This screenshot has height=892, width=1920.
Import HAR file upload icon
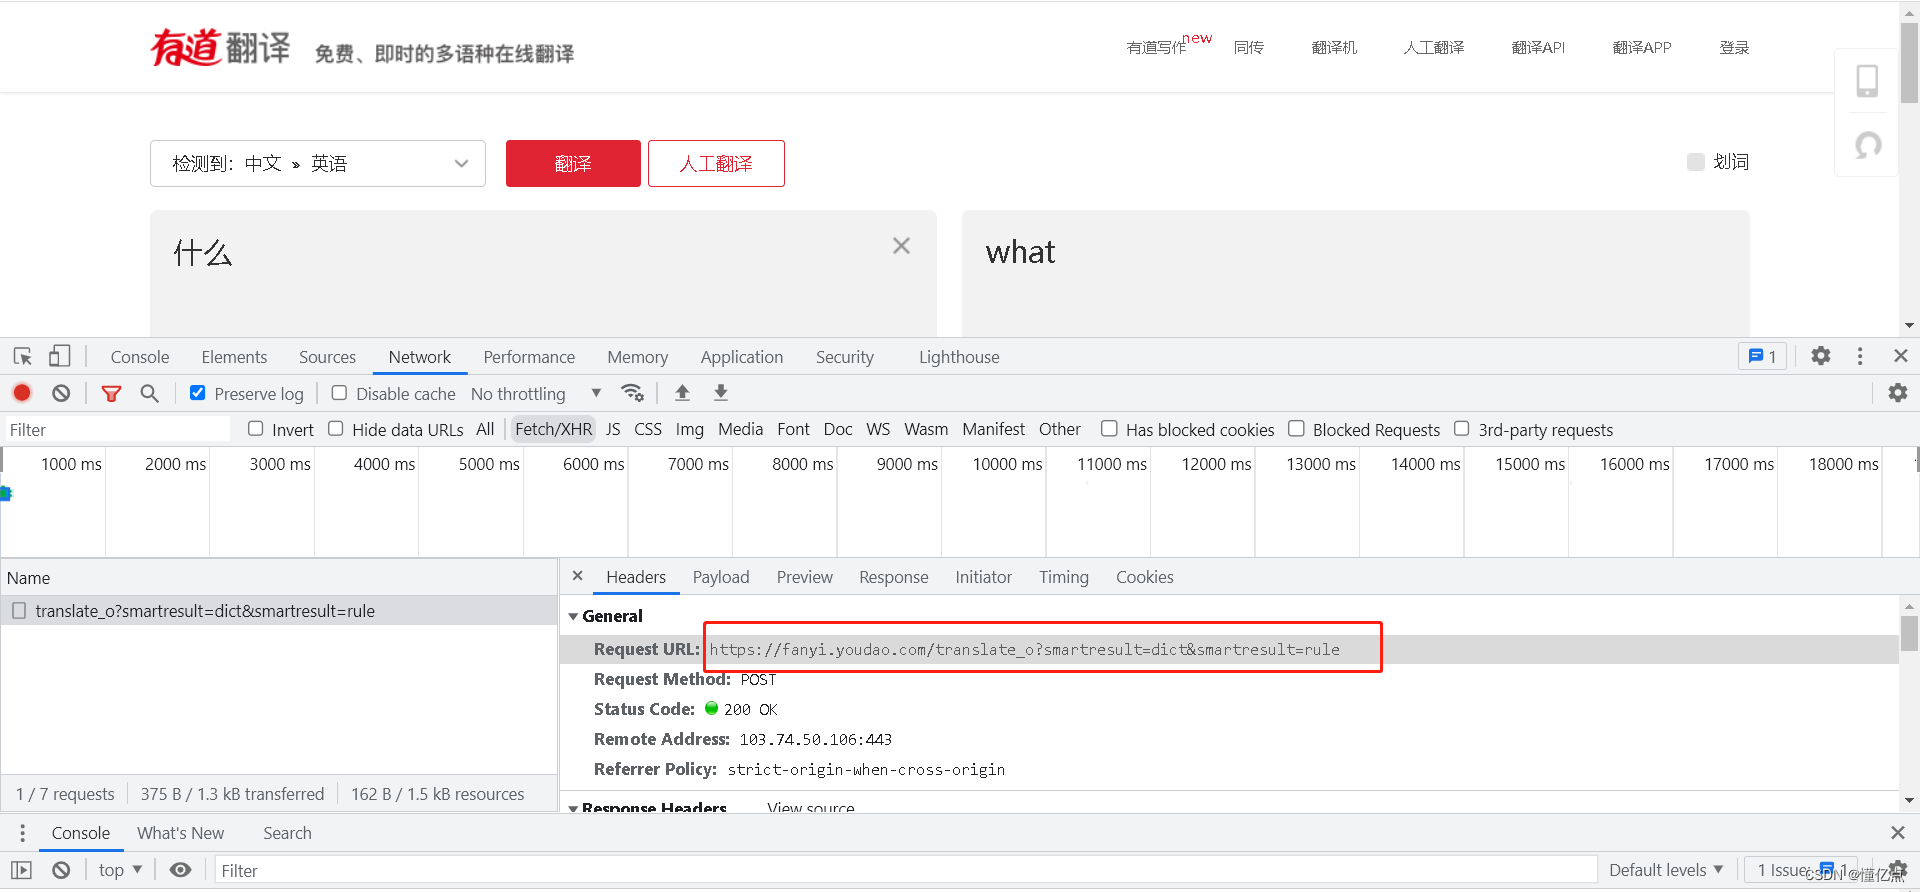click(x=682, y=393)
